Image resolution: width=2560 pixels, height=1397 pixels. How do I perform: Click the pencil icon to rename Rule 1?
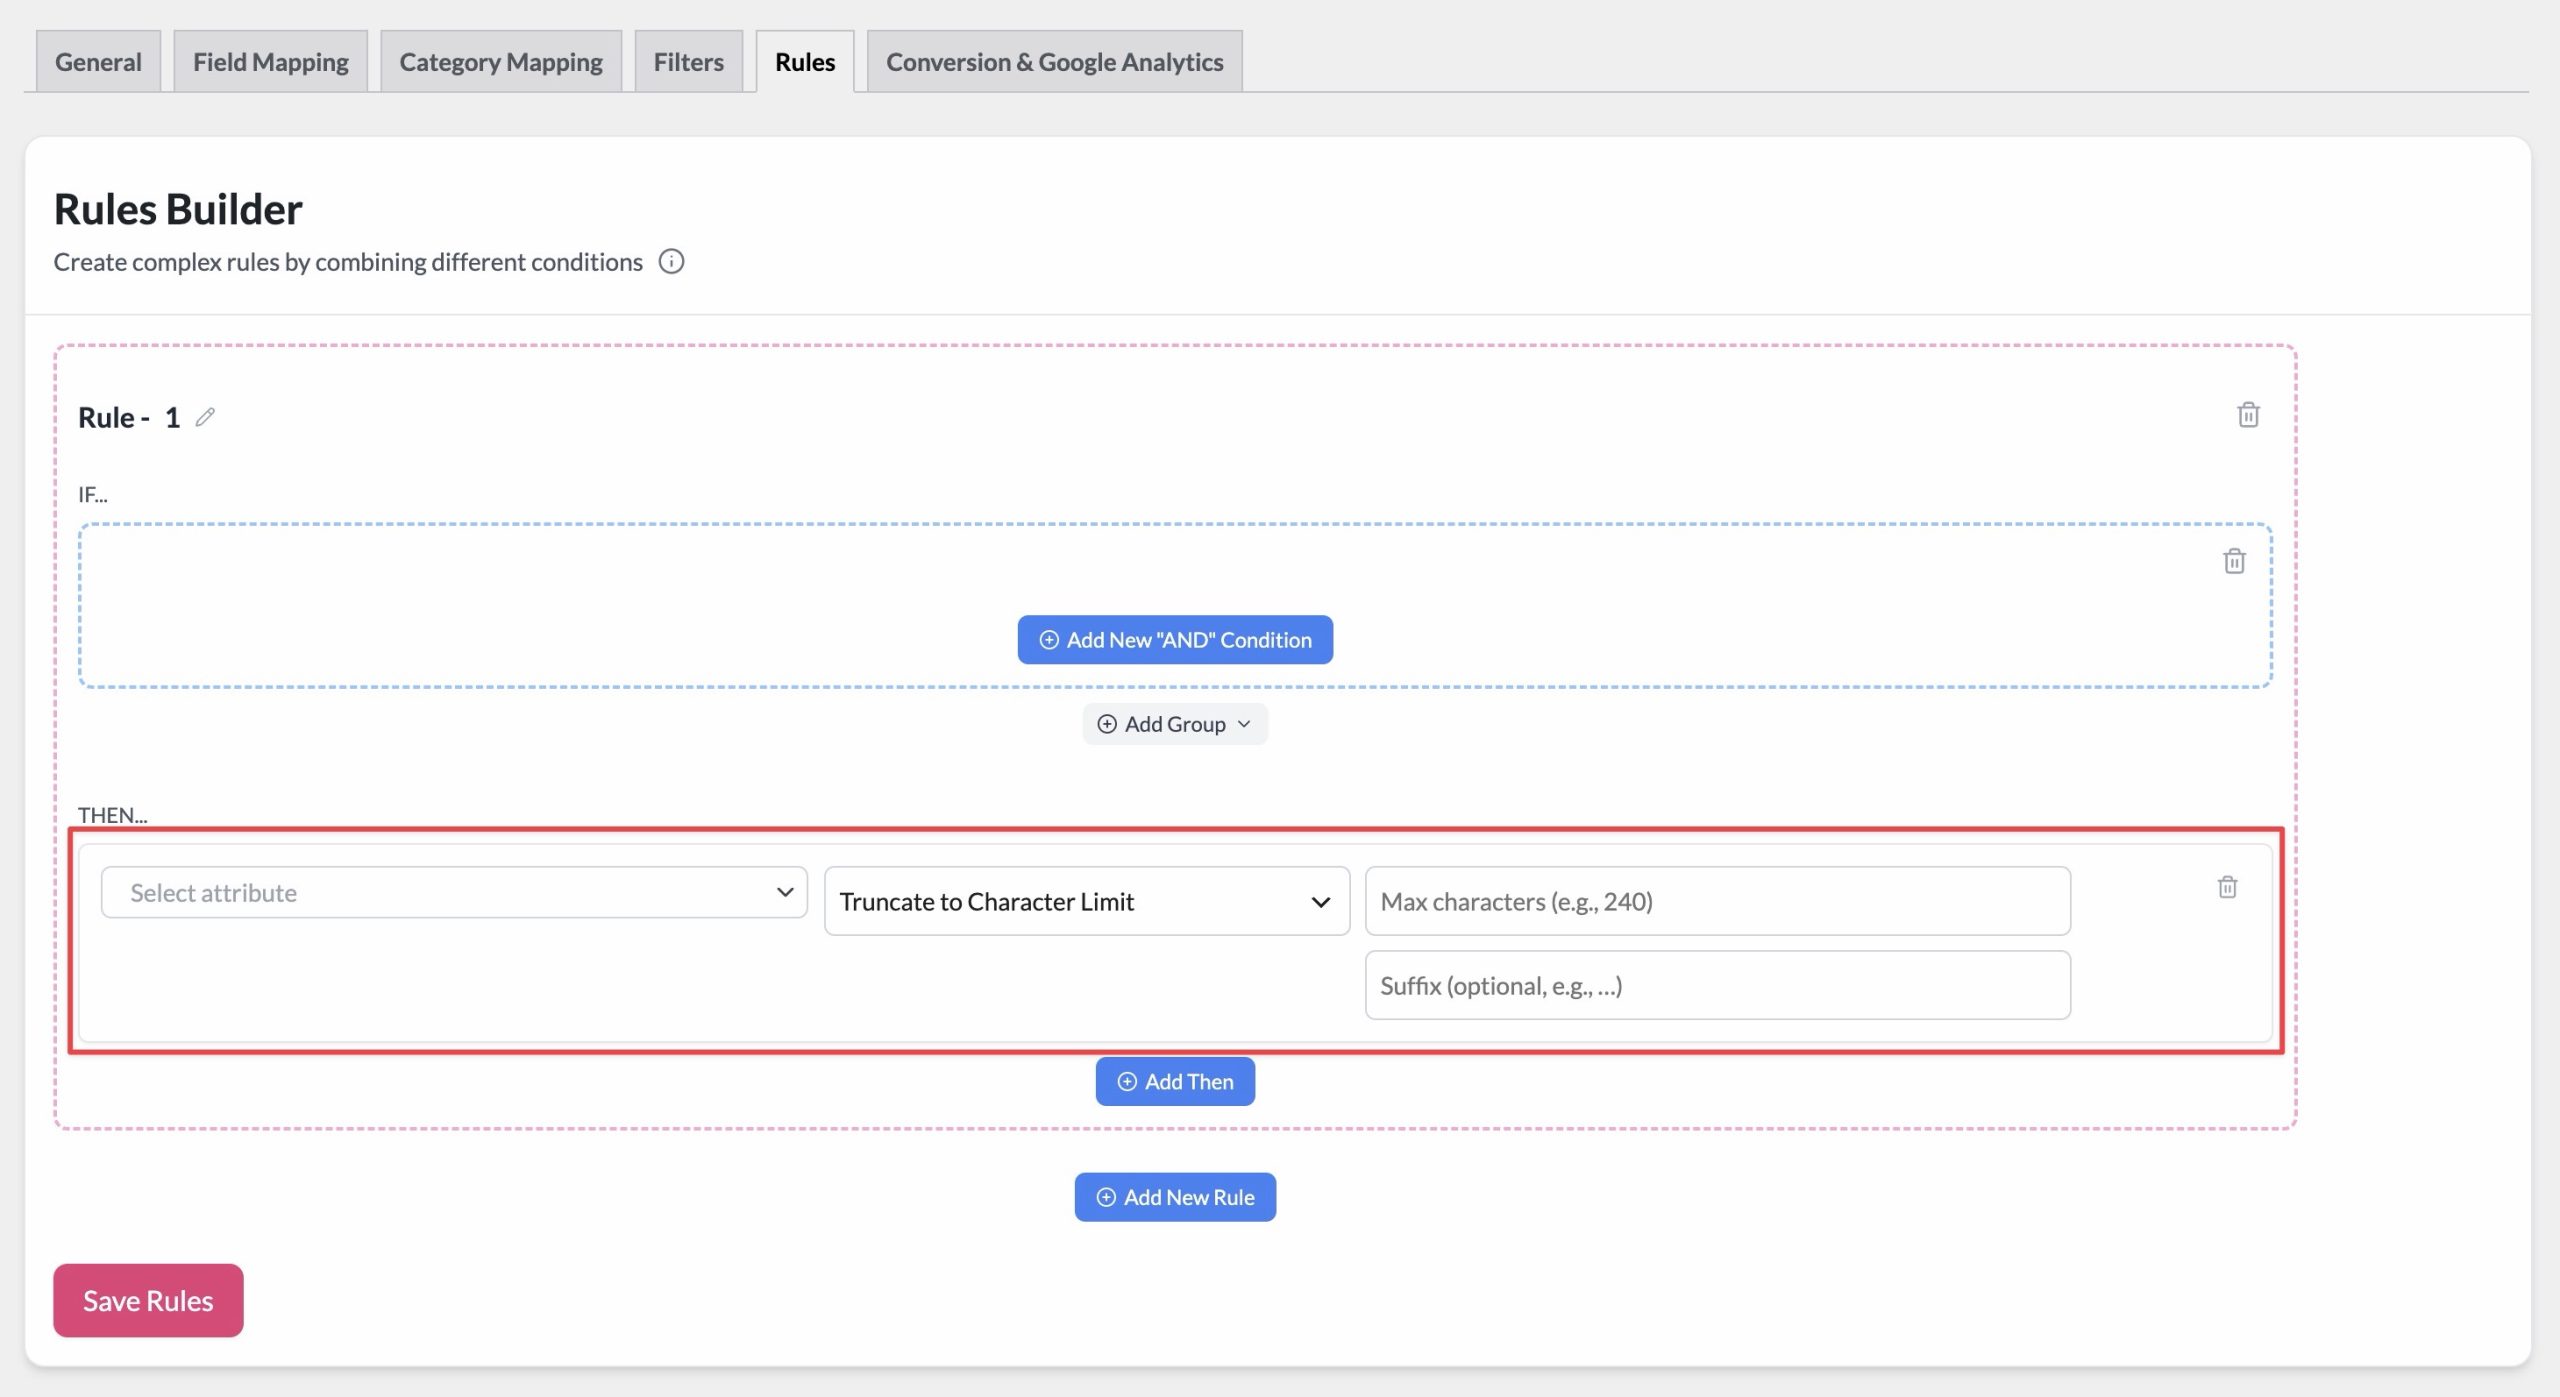205,417
